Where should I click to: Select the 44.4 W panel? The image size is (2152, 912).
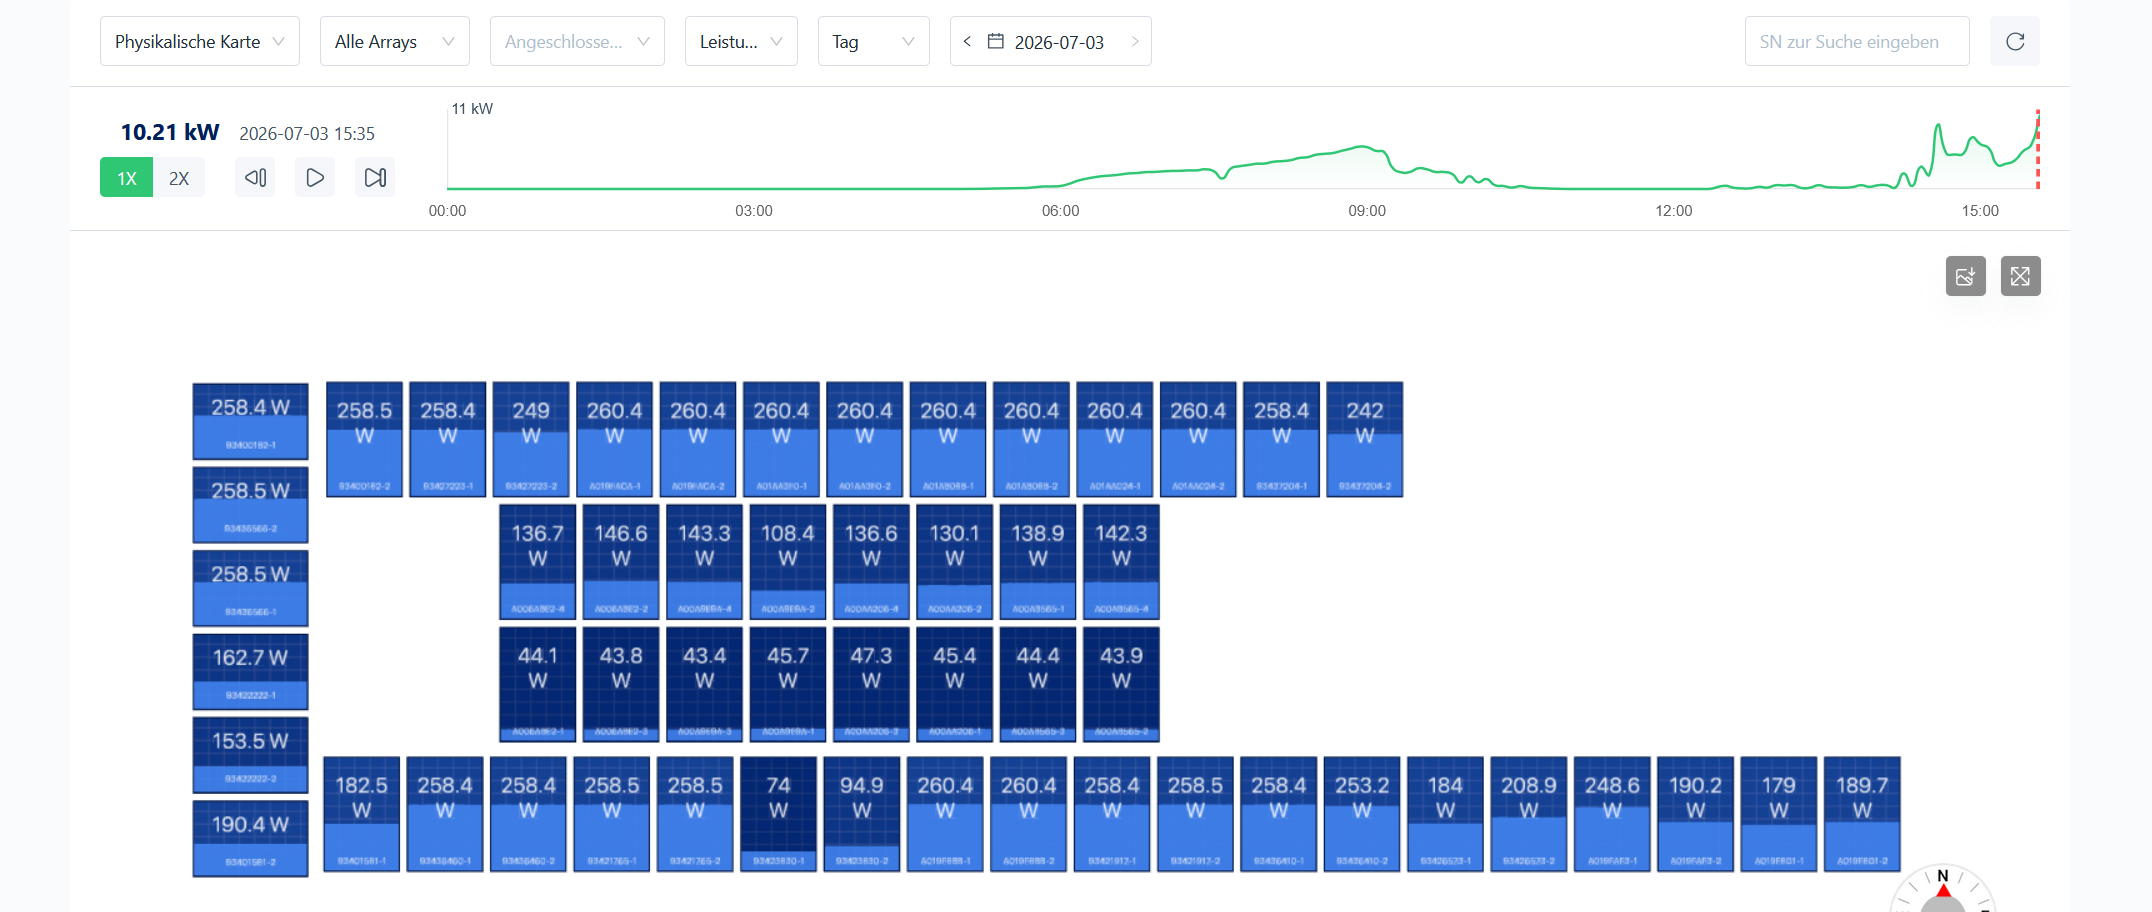tap(1038, 684)
